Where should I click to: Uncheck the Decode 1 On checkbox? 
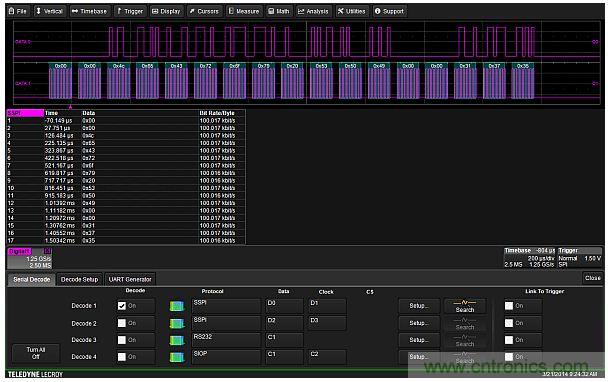[x=122, y=306]
